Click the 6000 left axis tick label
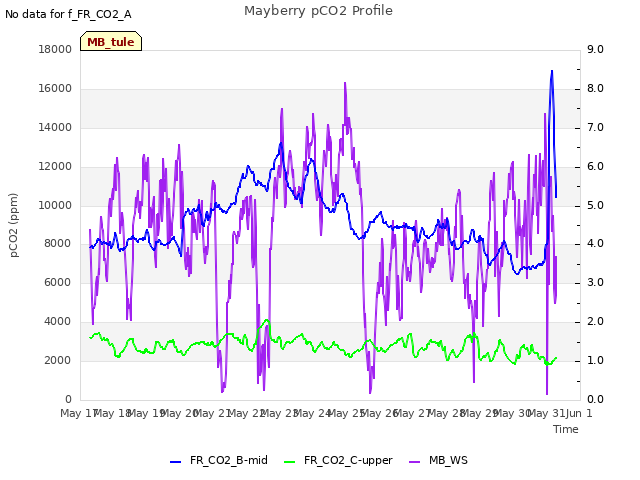The height and width of the screenshot is (480, 640). 58,282
